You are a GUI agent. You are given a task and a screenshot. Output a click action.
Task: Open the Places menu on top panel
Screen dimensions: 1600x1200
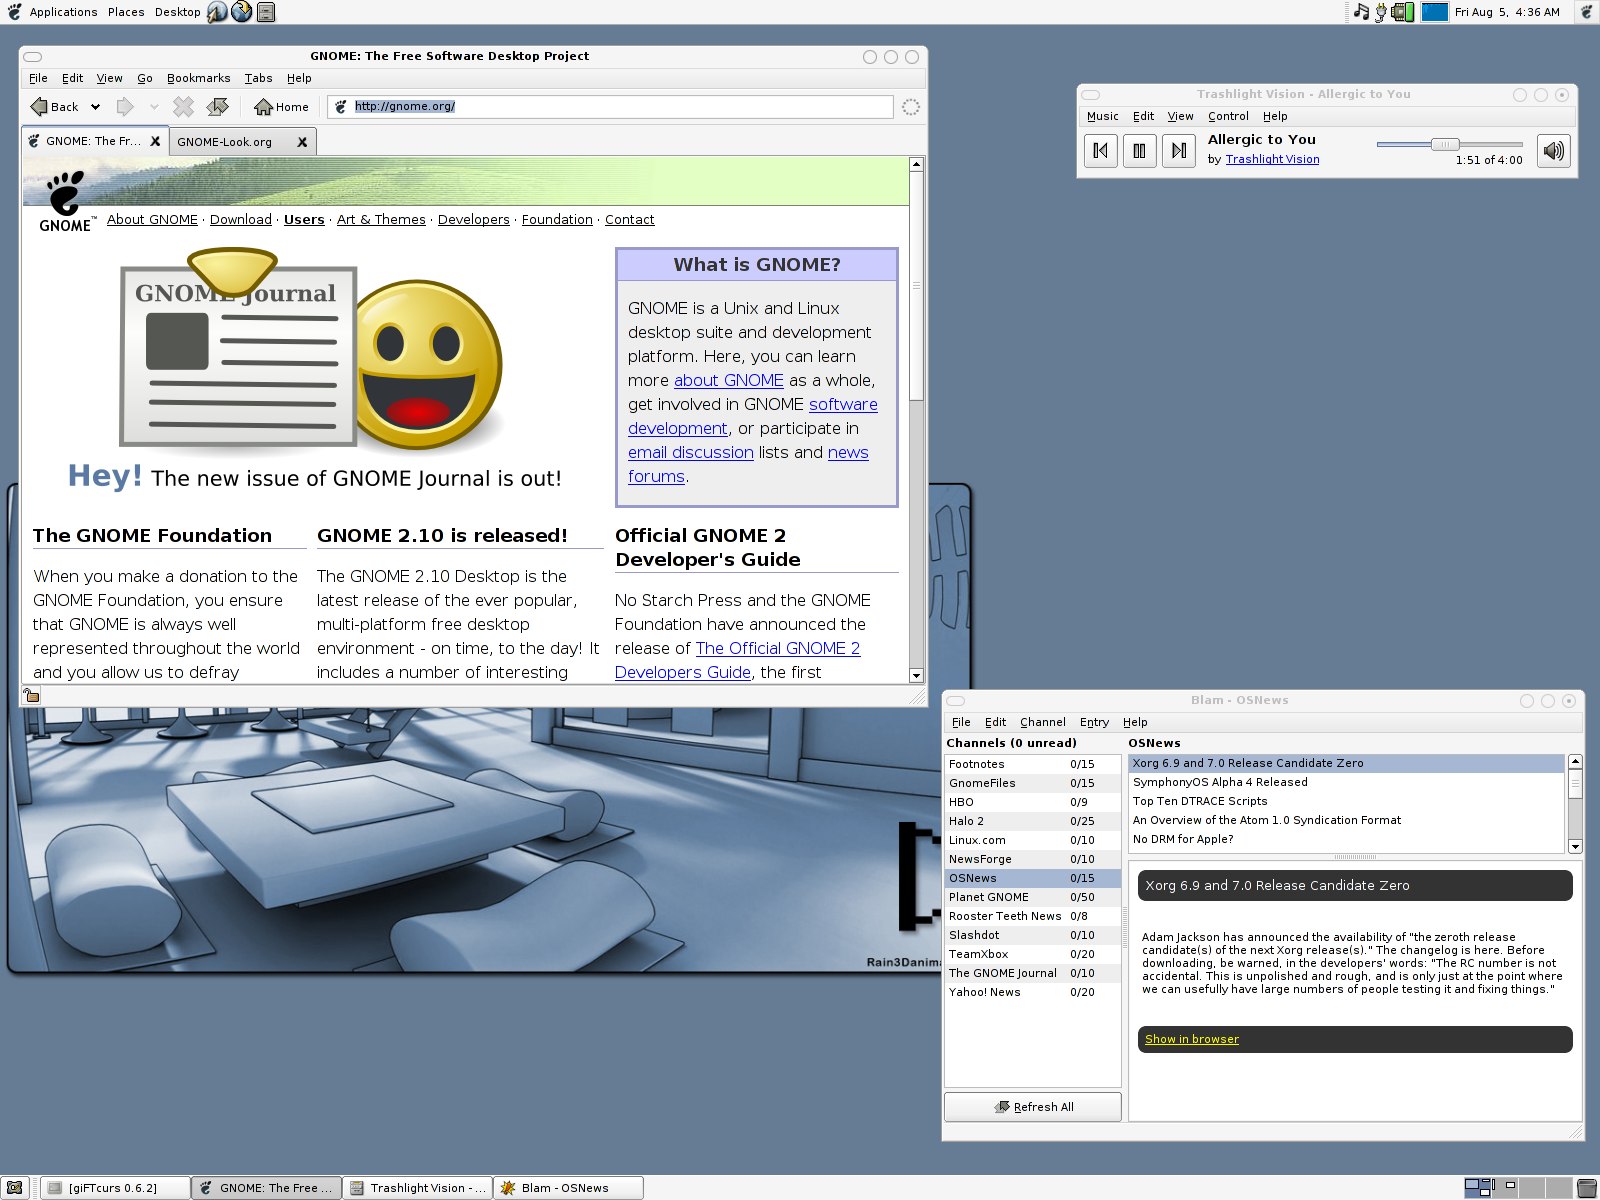tap(126, 12)
